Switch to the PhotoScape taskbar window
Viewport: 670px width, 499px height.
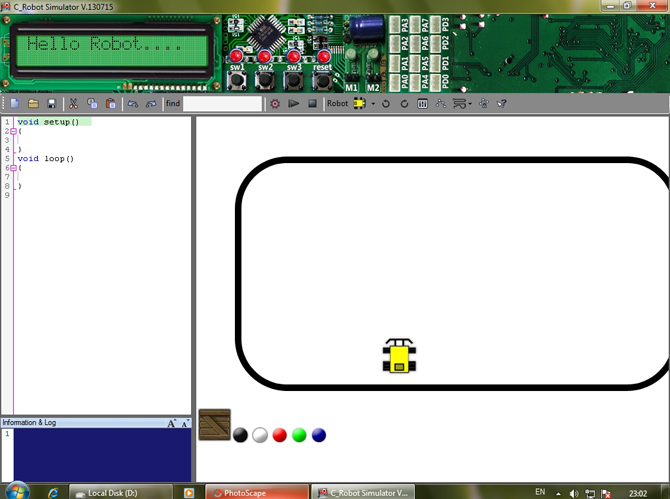coord(257,493)
